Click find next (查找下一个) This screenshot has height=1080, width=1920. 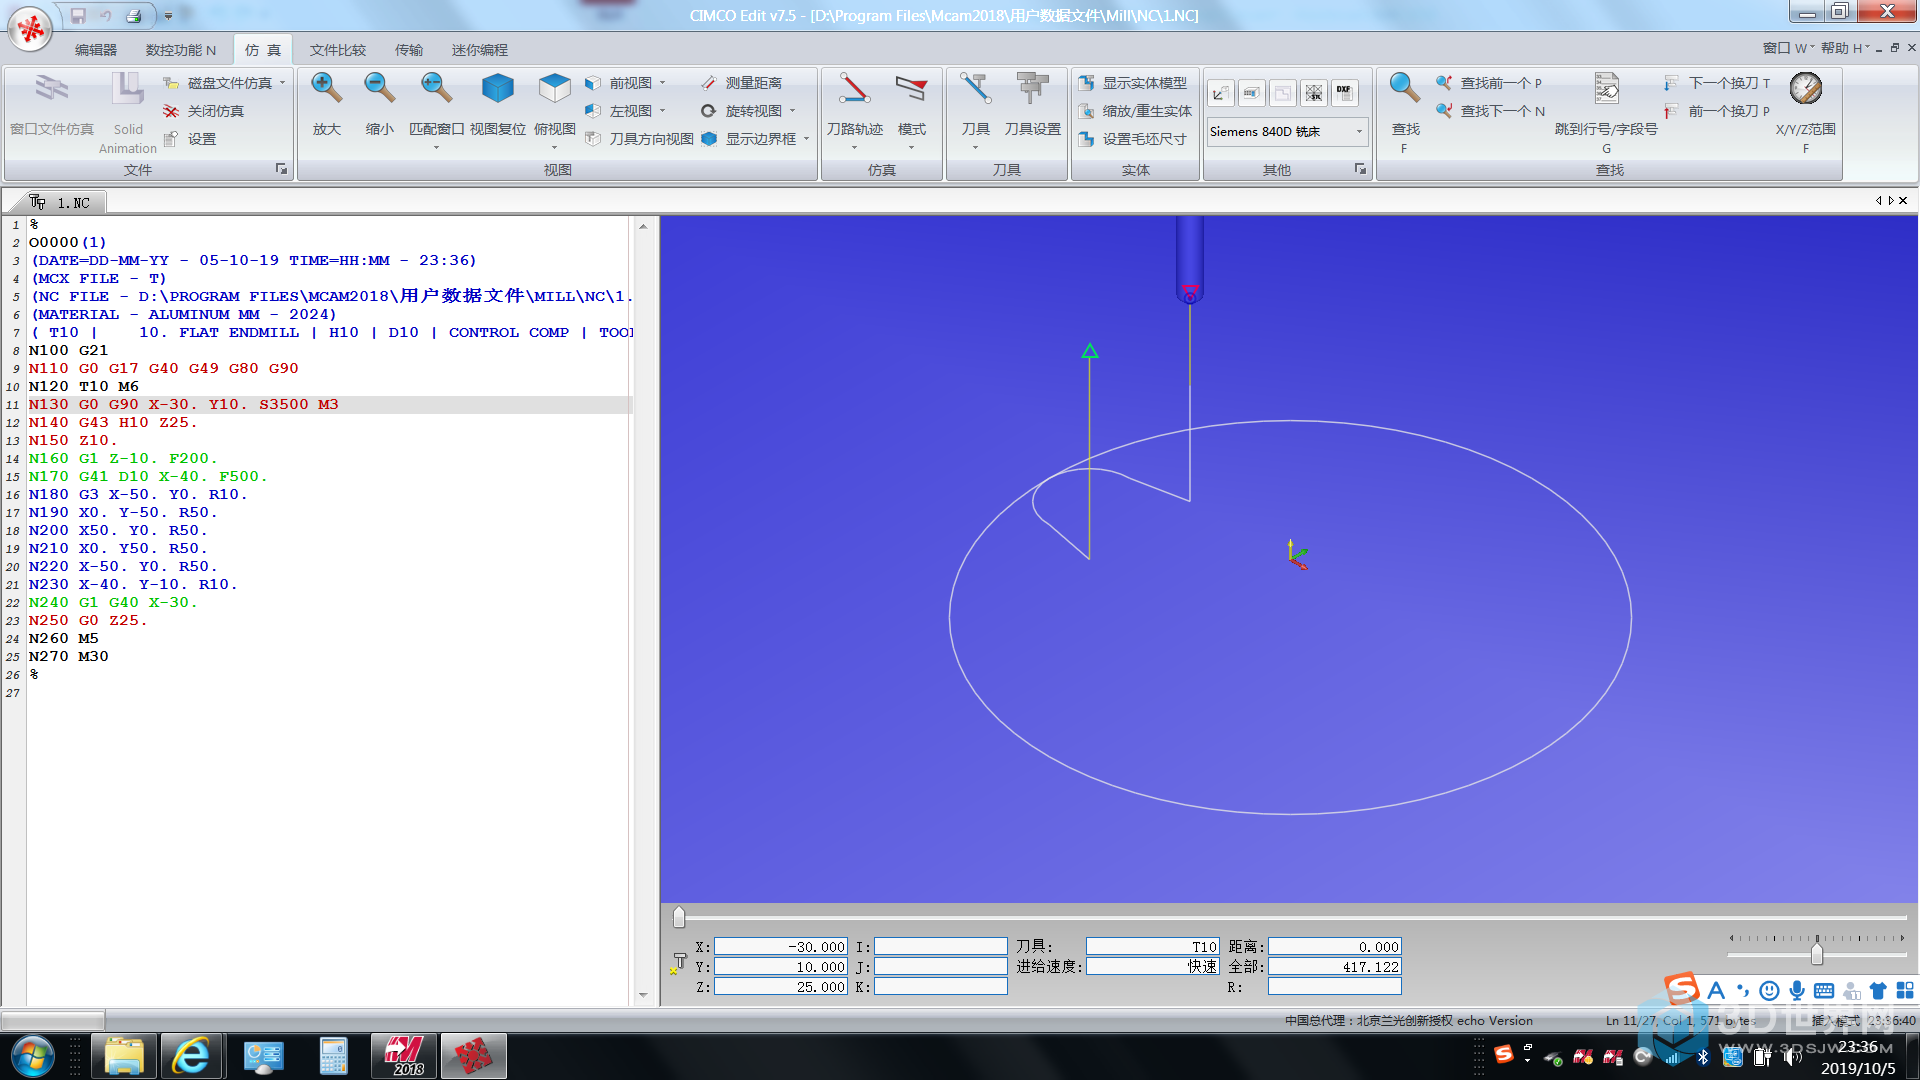click(x=1490, y=111)
